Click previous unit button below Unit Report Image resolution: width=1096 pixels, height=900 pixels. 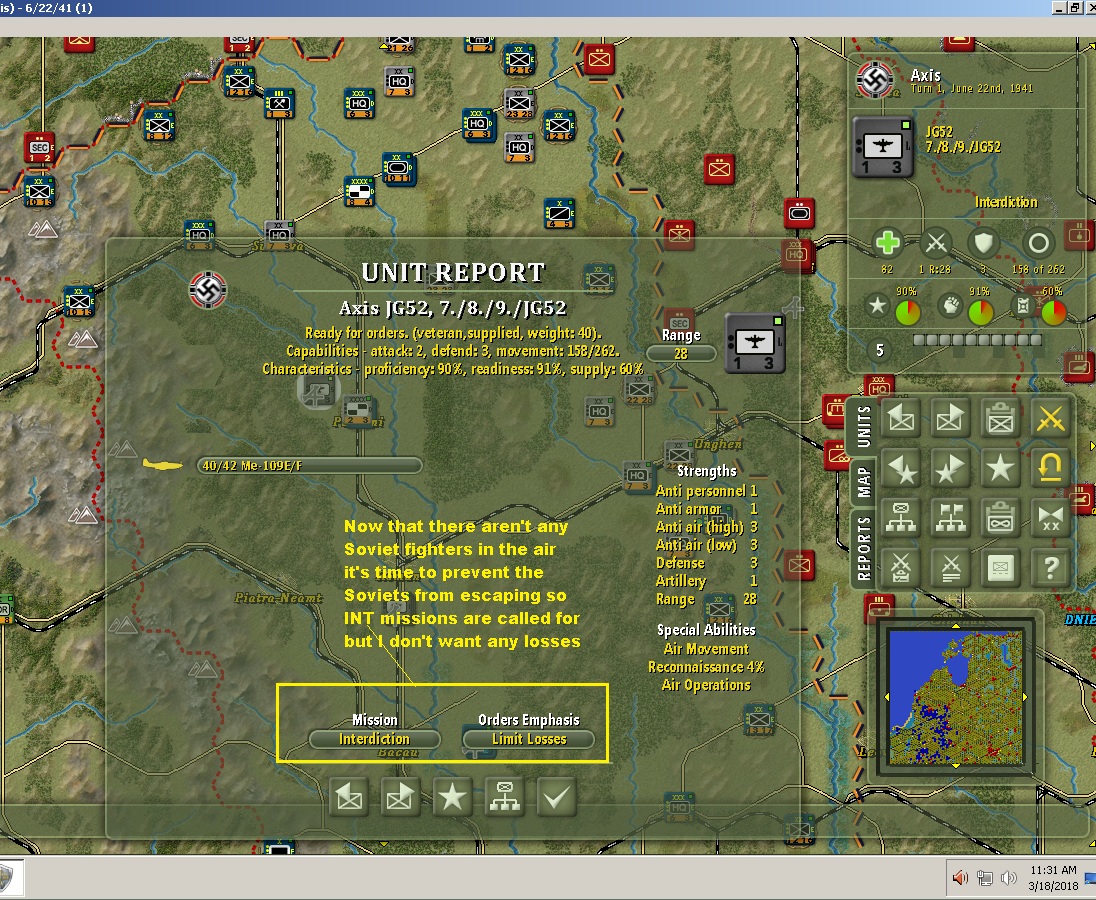tap(349, 797)
